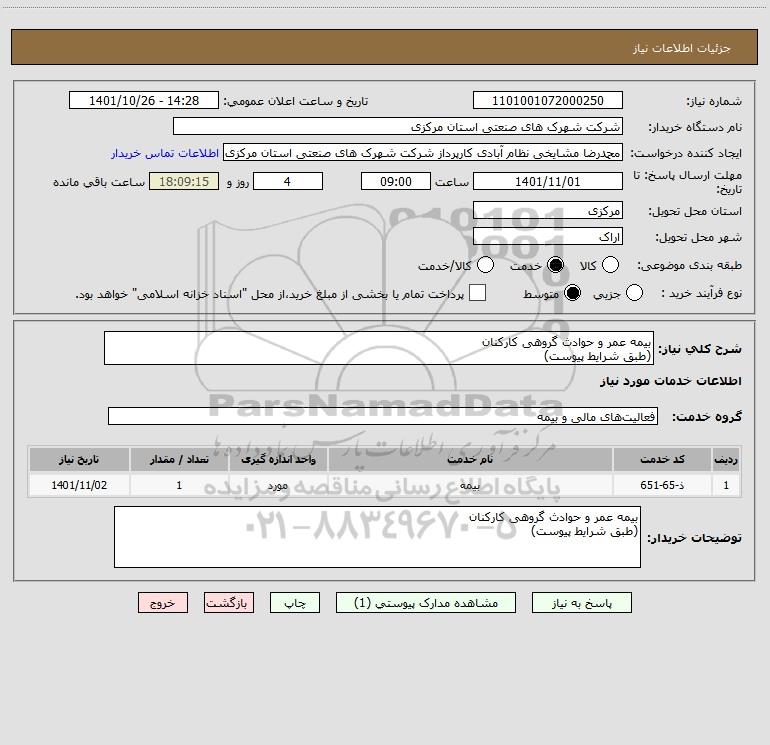Viewport: 770px width, 745px height.
Task: Toggle the اسناد خزانه اسلامی payment checkbox
Action: (x=477, y=293)
